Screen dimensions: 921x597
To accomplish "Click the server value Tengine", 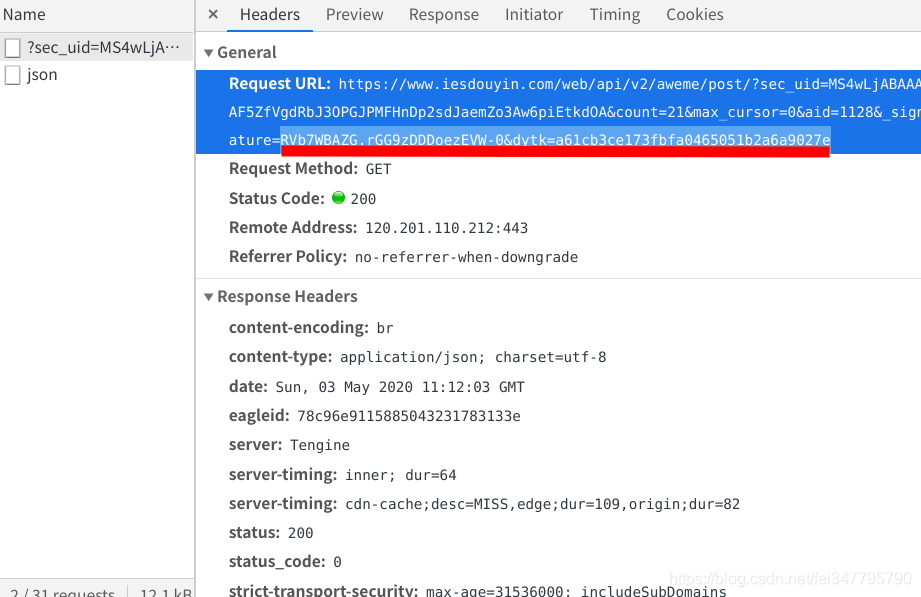I will 320,445.
